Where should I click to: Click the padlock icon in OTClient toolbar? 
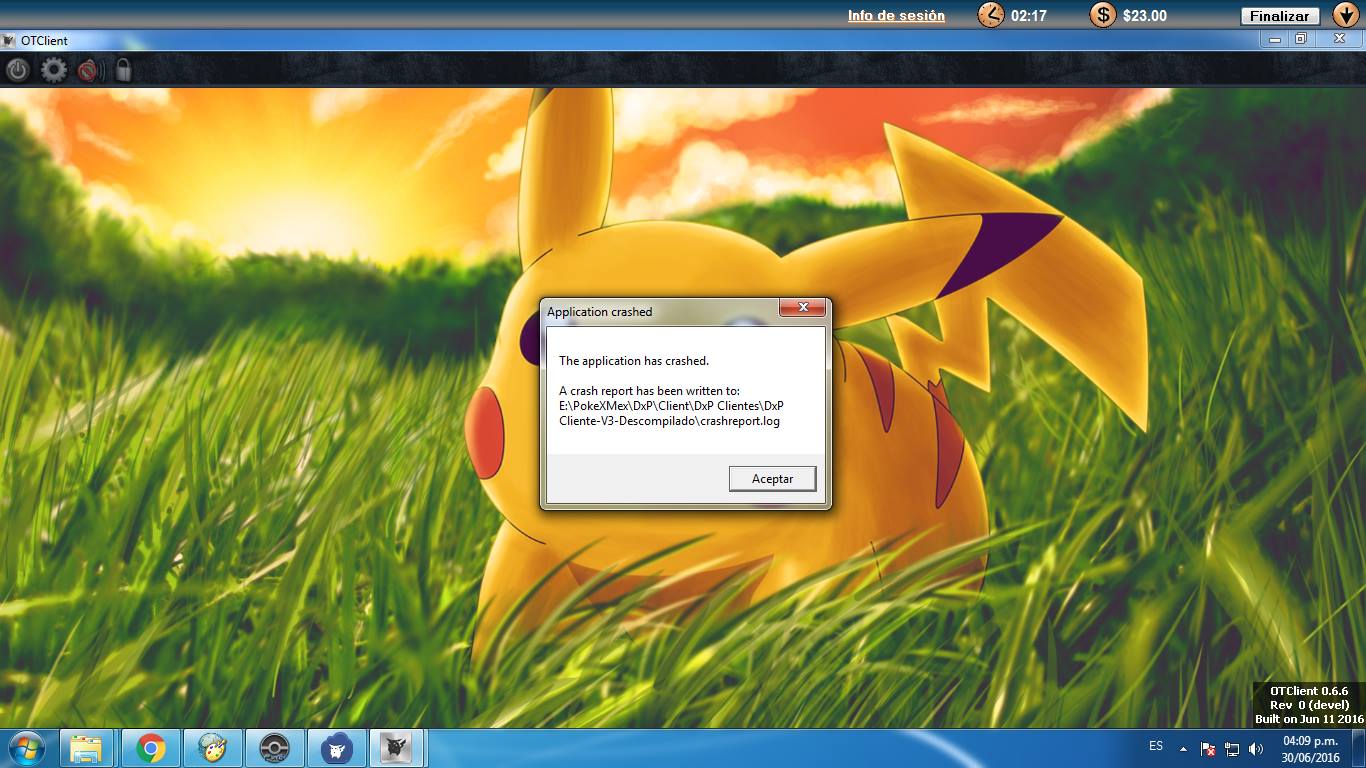tap(123, 70)
